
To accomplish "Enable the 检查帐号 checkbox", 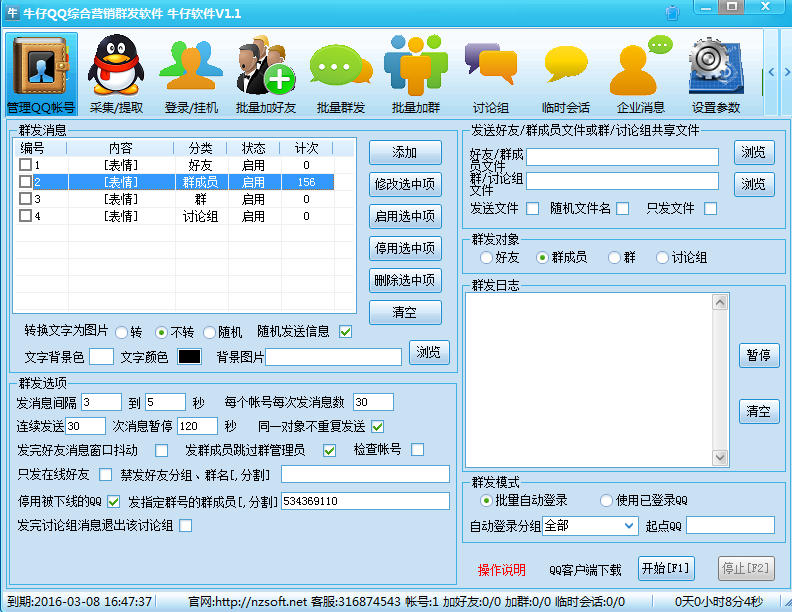I will [x=417, y=449].
